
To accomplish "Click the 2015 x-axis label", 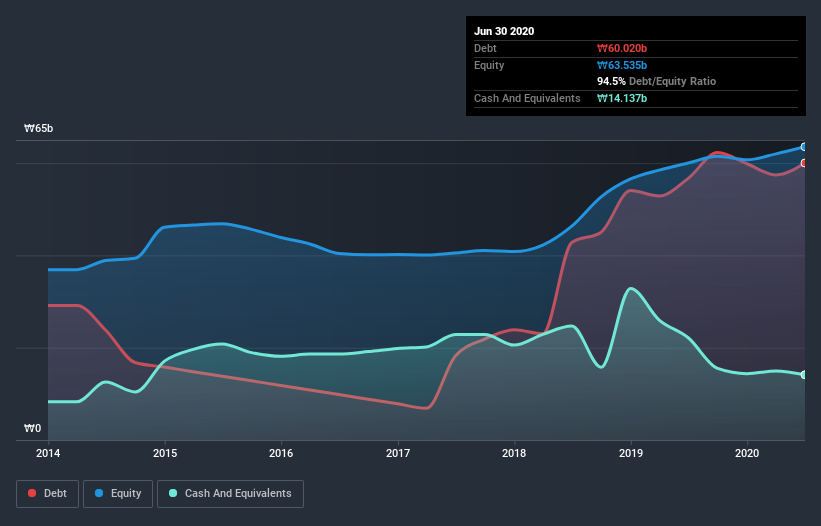I will 165,453.
